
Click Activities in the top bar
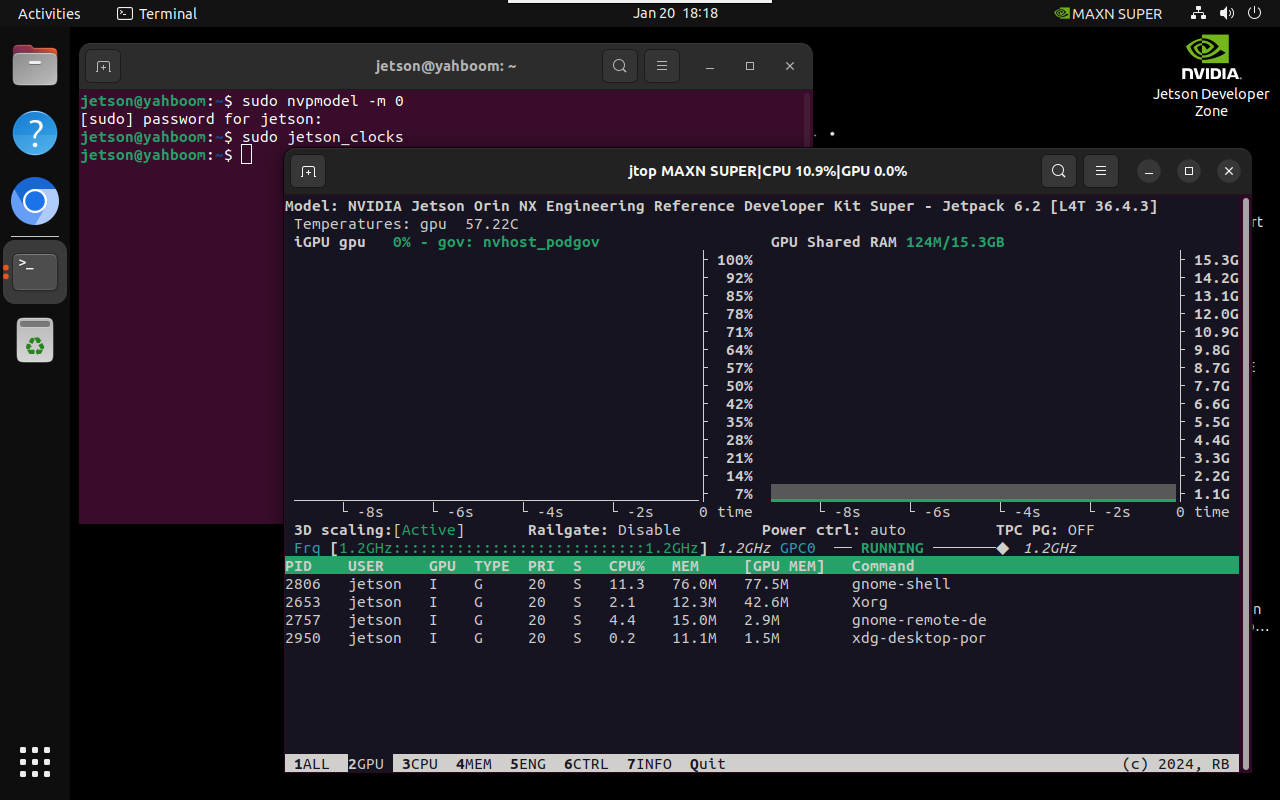pos(49,14)
